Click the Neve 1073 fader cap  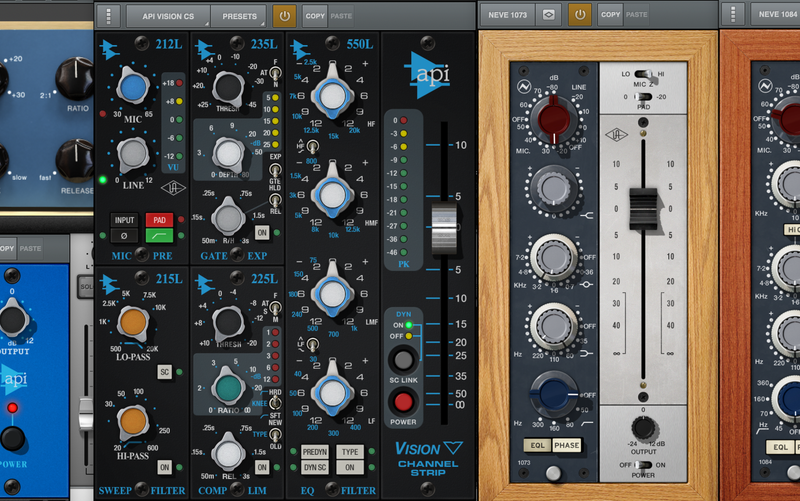point(643,209)
